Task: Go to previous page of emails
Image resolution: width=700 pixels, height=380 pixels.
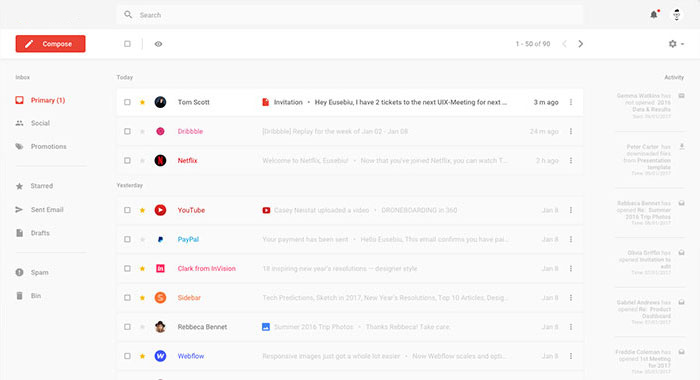Action: 564,44
